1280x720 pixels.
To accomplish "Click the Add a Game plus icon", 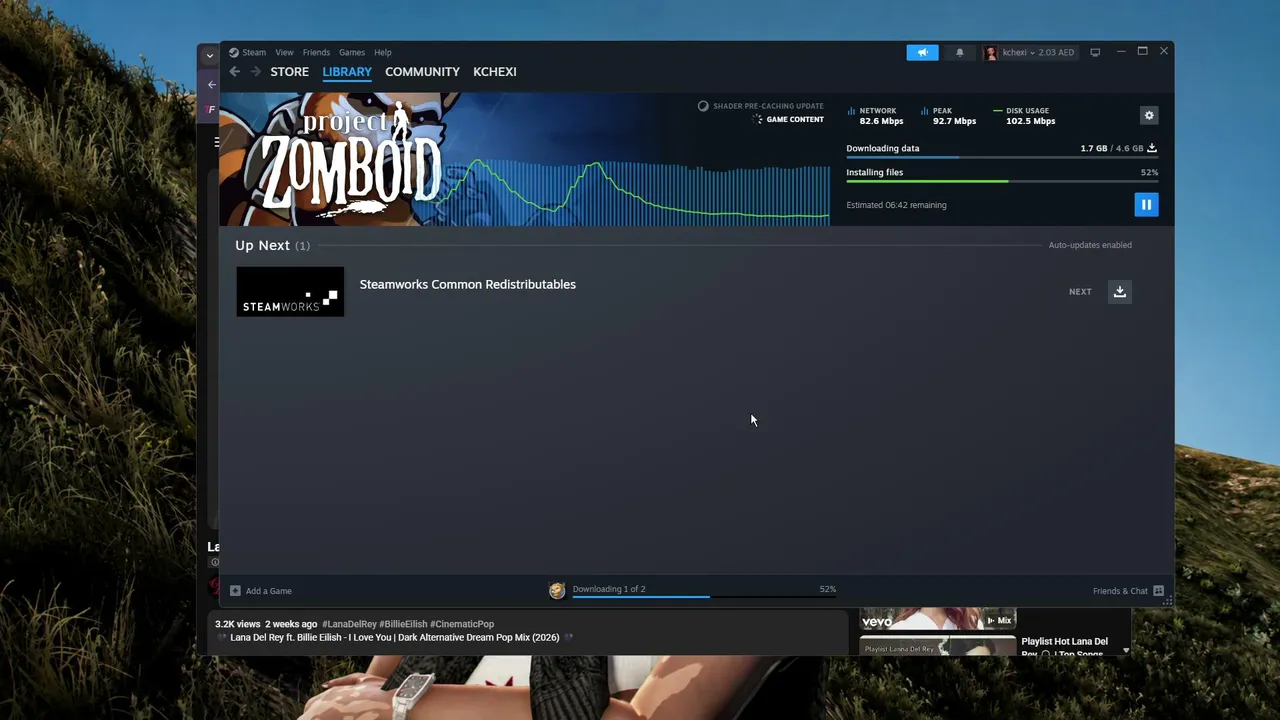I will [235, 591].
